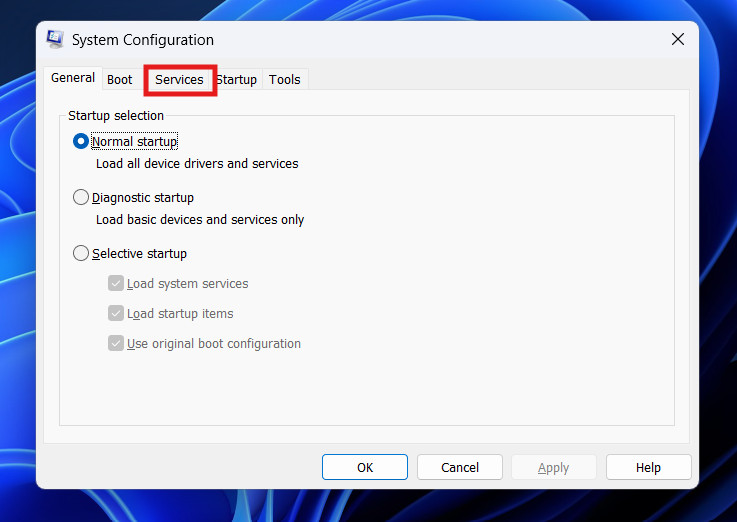The height and width of the screenshot is (522, 737).
Task: Open the Tools tab
Action: [285, 79]
